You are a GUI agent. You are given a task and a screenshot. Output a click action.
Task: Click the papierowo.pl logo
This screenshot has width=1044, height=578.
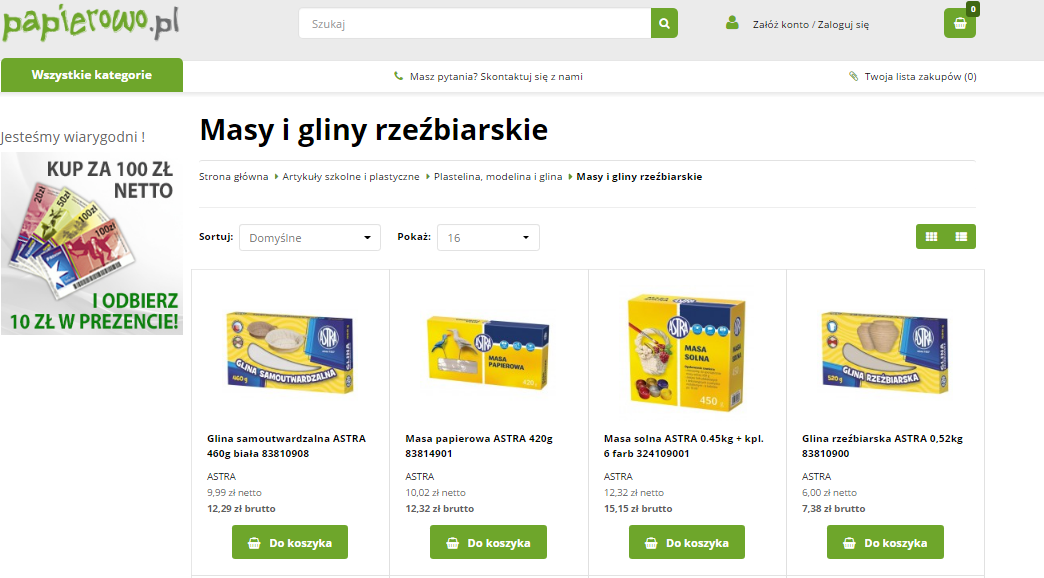tap(91, 24)
